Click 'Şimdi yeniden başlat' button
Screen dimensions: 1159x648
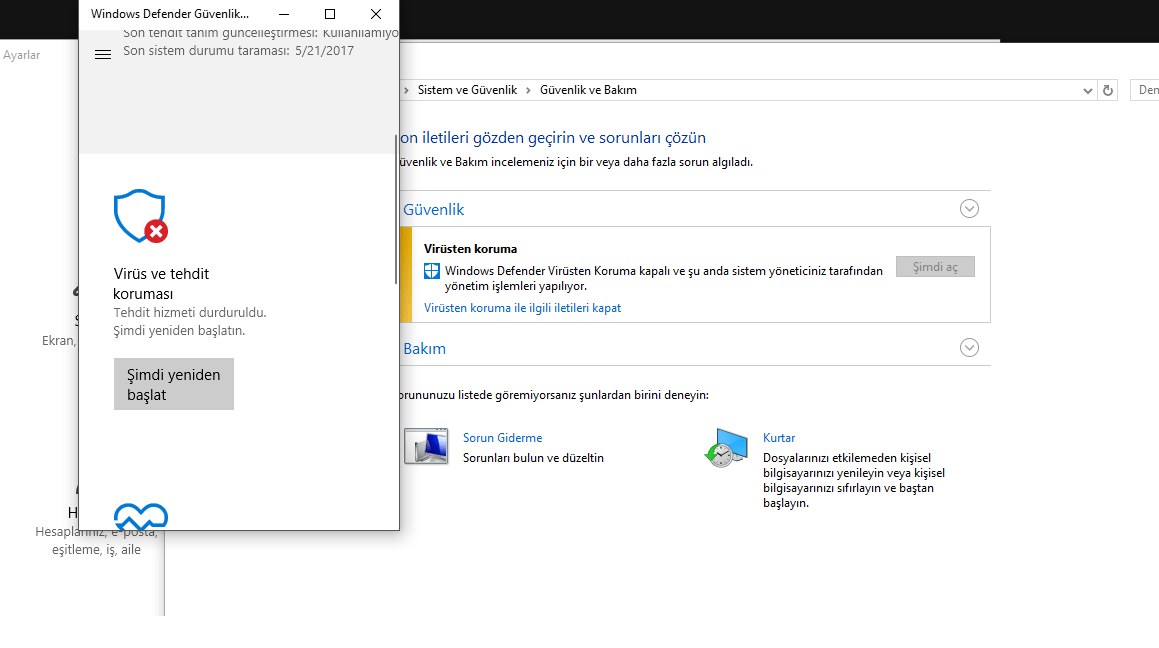pos(174,384)
